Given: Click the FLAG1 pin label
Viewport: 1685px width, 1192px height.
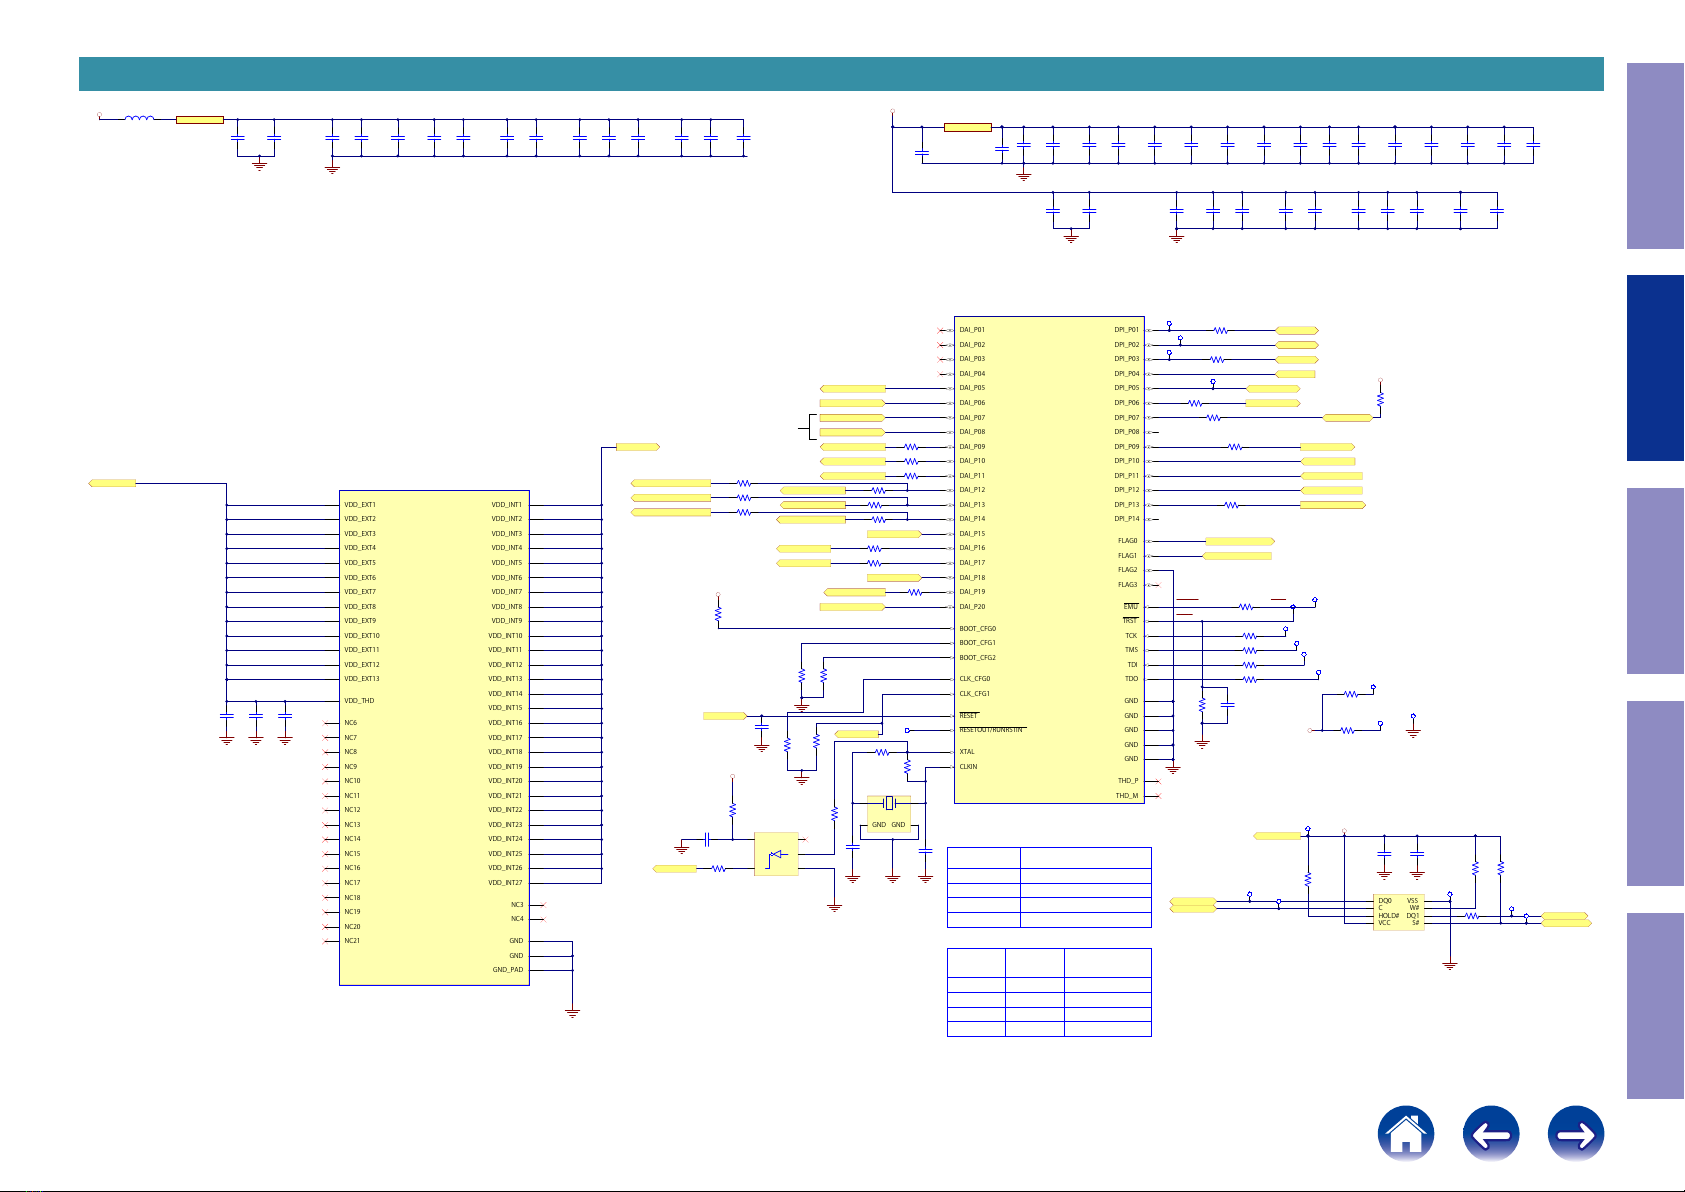Looking at the screenshot, I should [x=1128, y=556].
